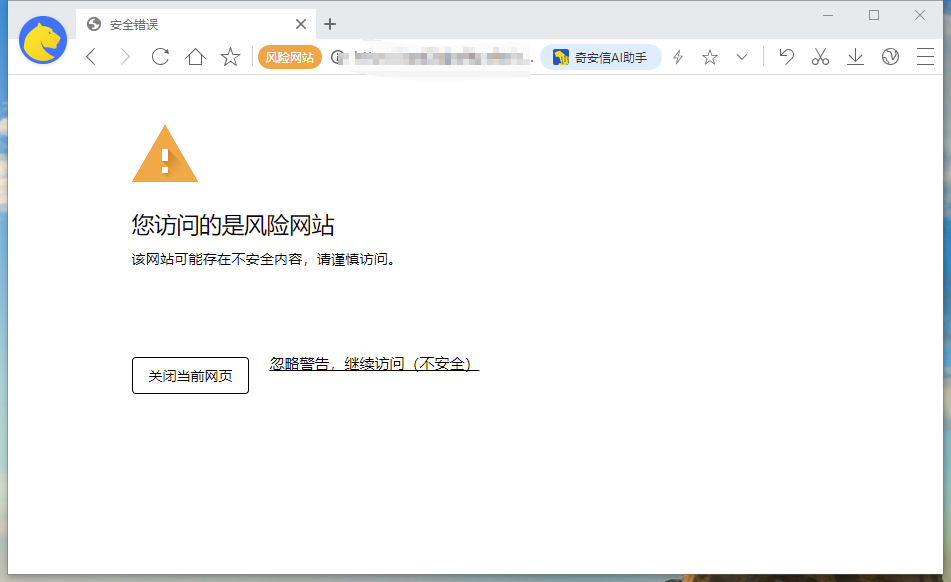This screenshot has height=582, width=951.
Task: Open a new tab with the plus button
Action: [330, 23]
